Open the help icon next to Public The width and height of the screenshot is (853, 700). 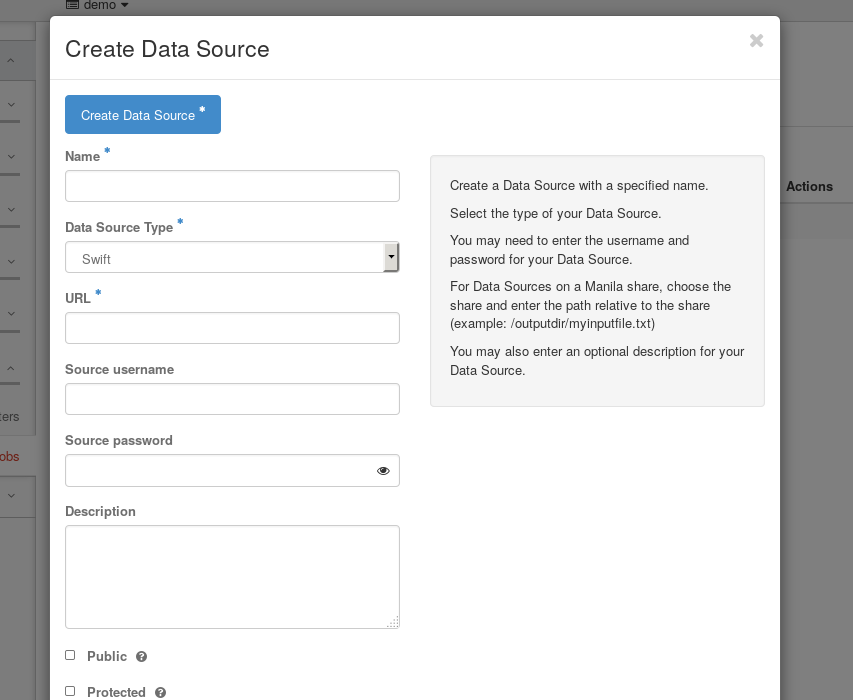pyautogui.click(x=141, y=656)
